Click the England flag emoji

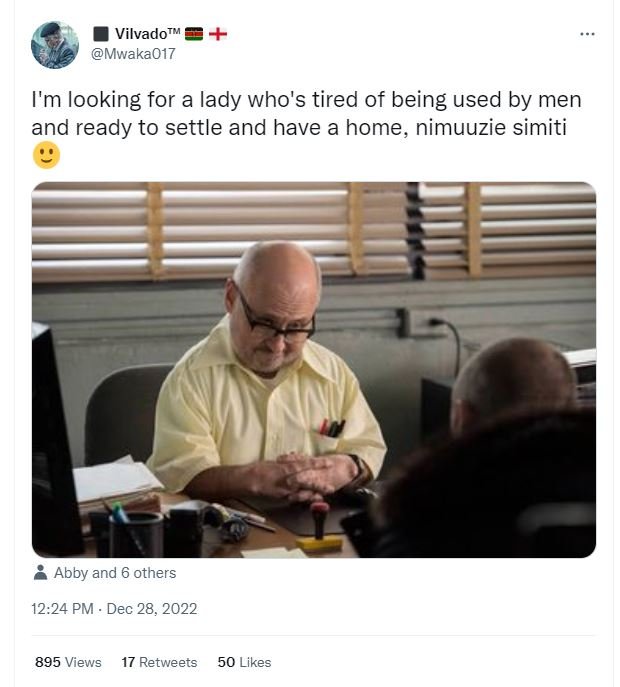coord(217,34)
